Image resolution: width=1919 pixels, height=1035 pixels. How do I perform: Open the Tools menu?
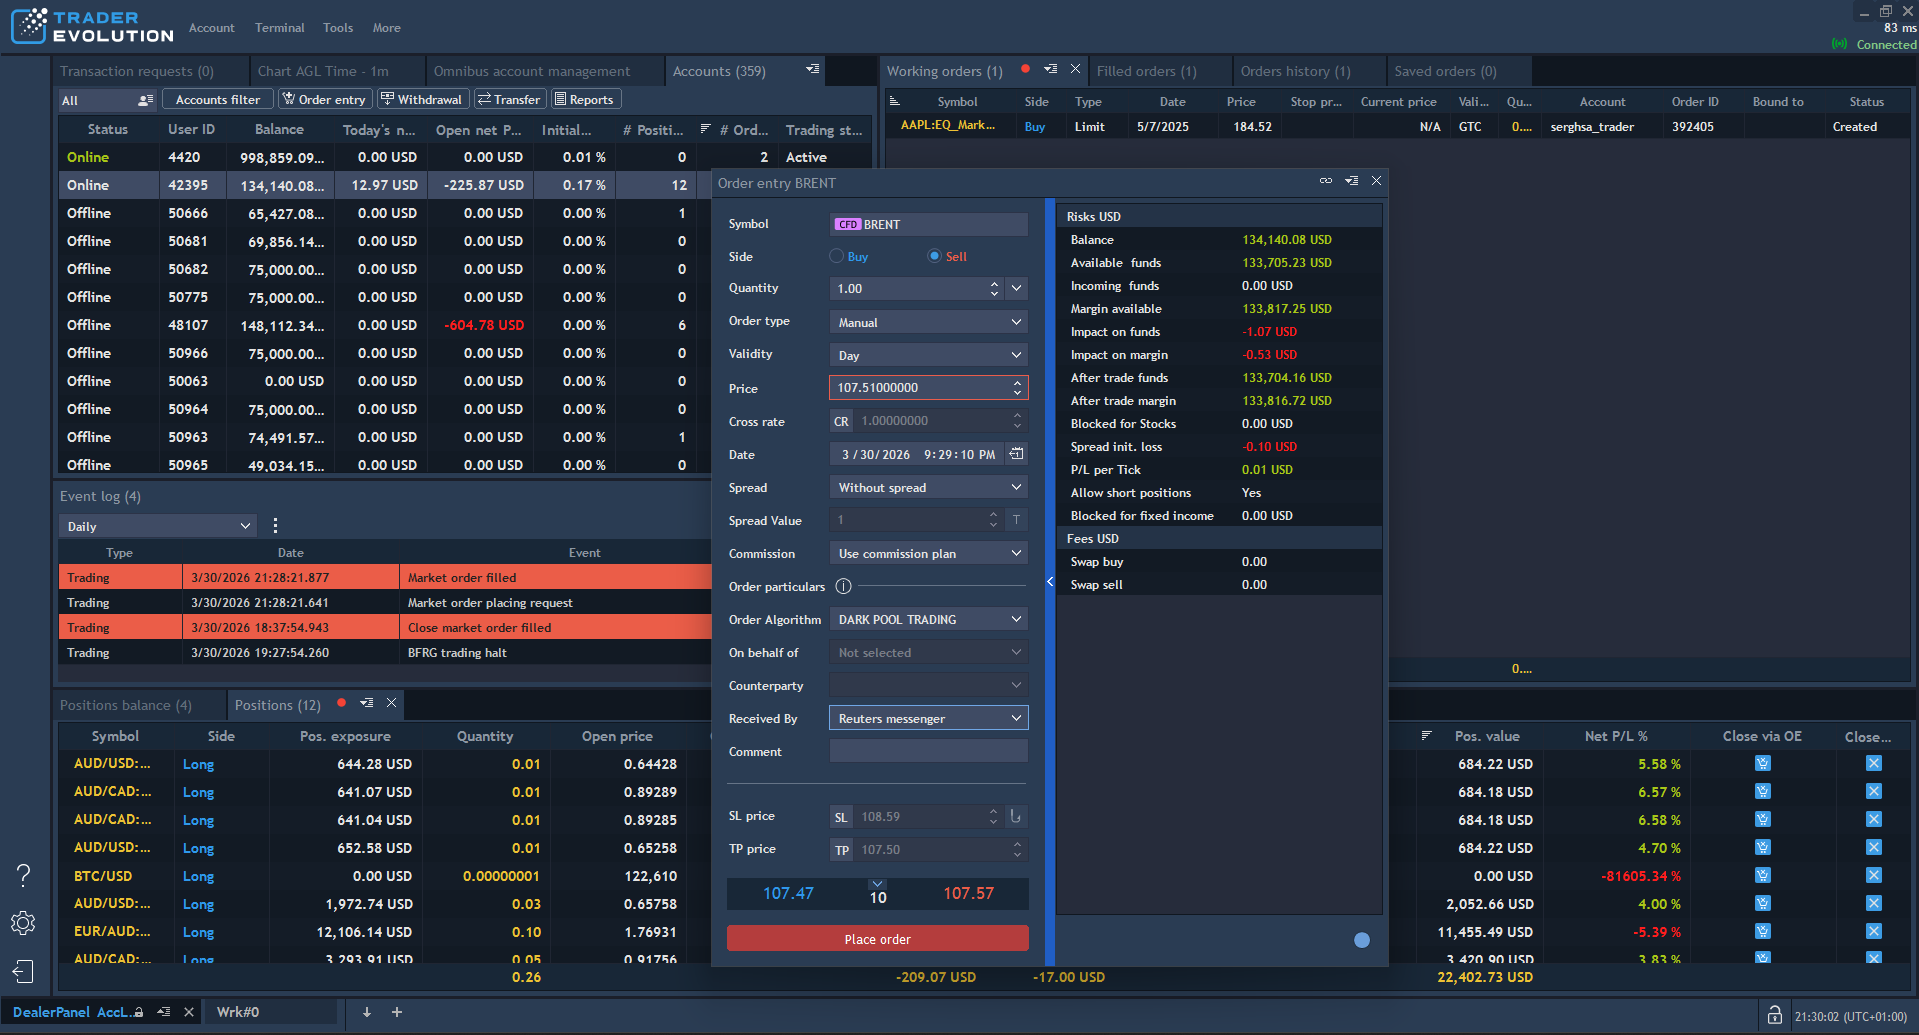point(337,27)
